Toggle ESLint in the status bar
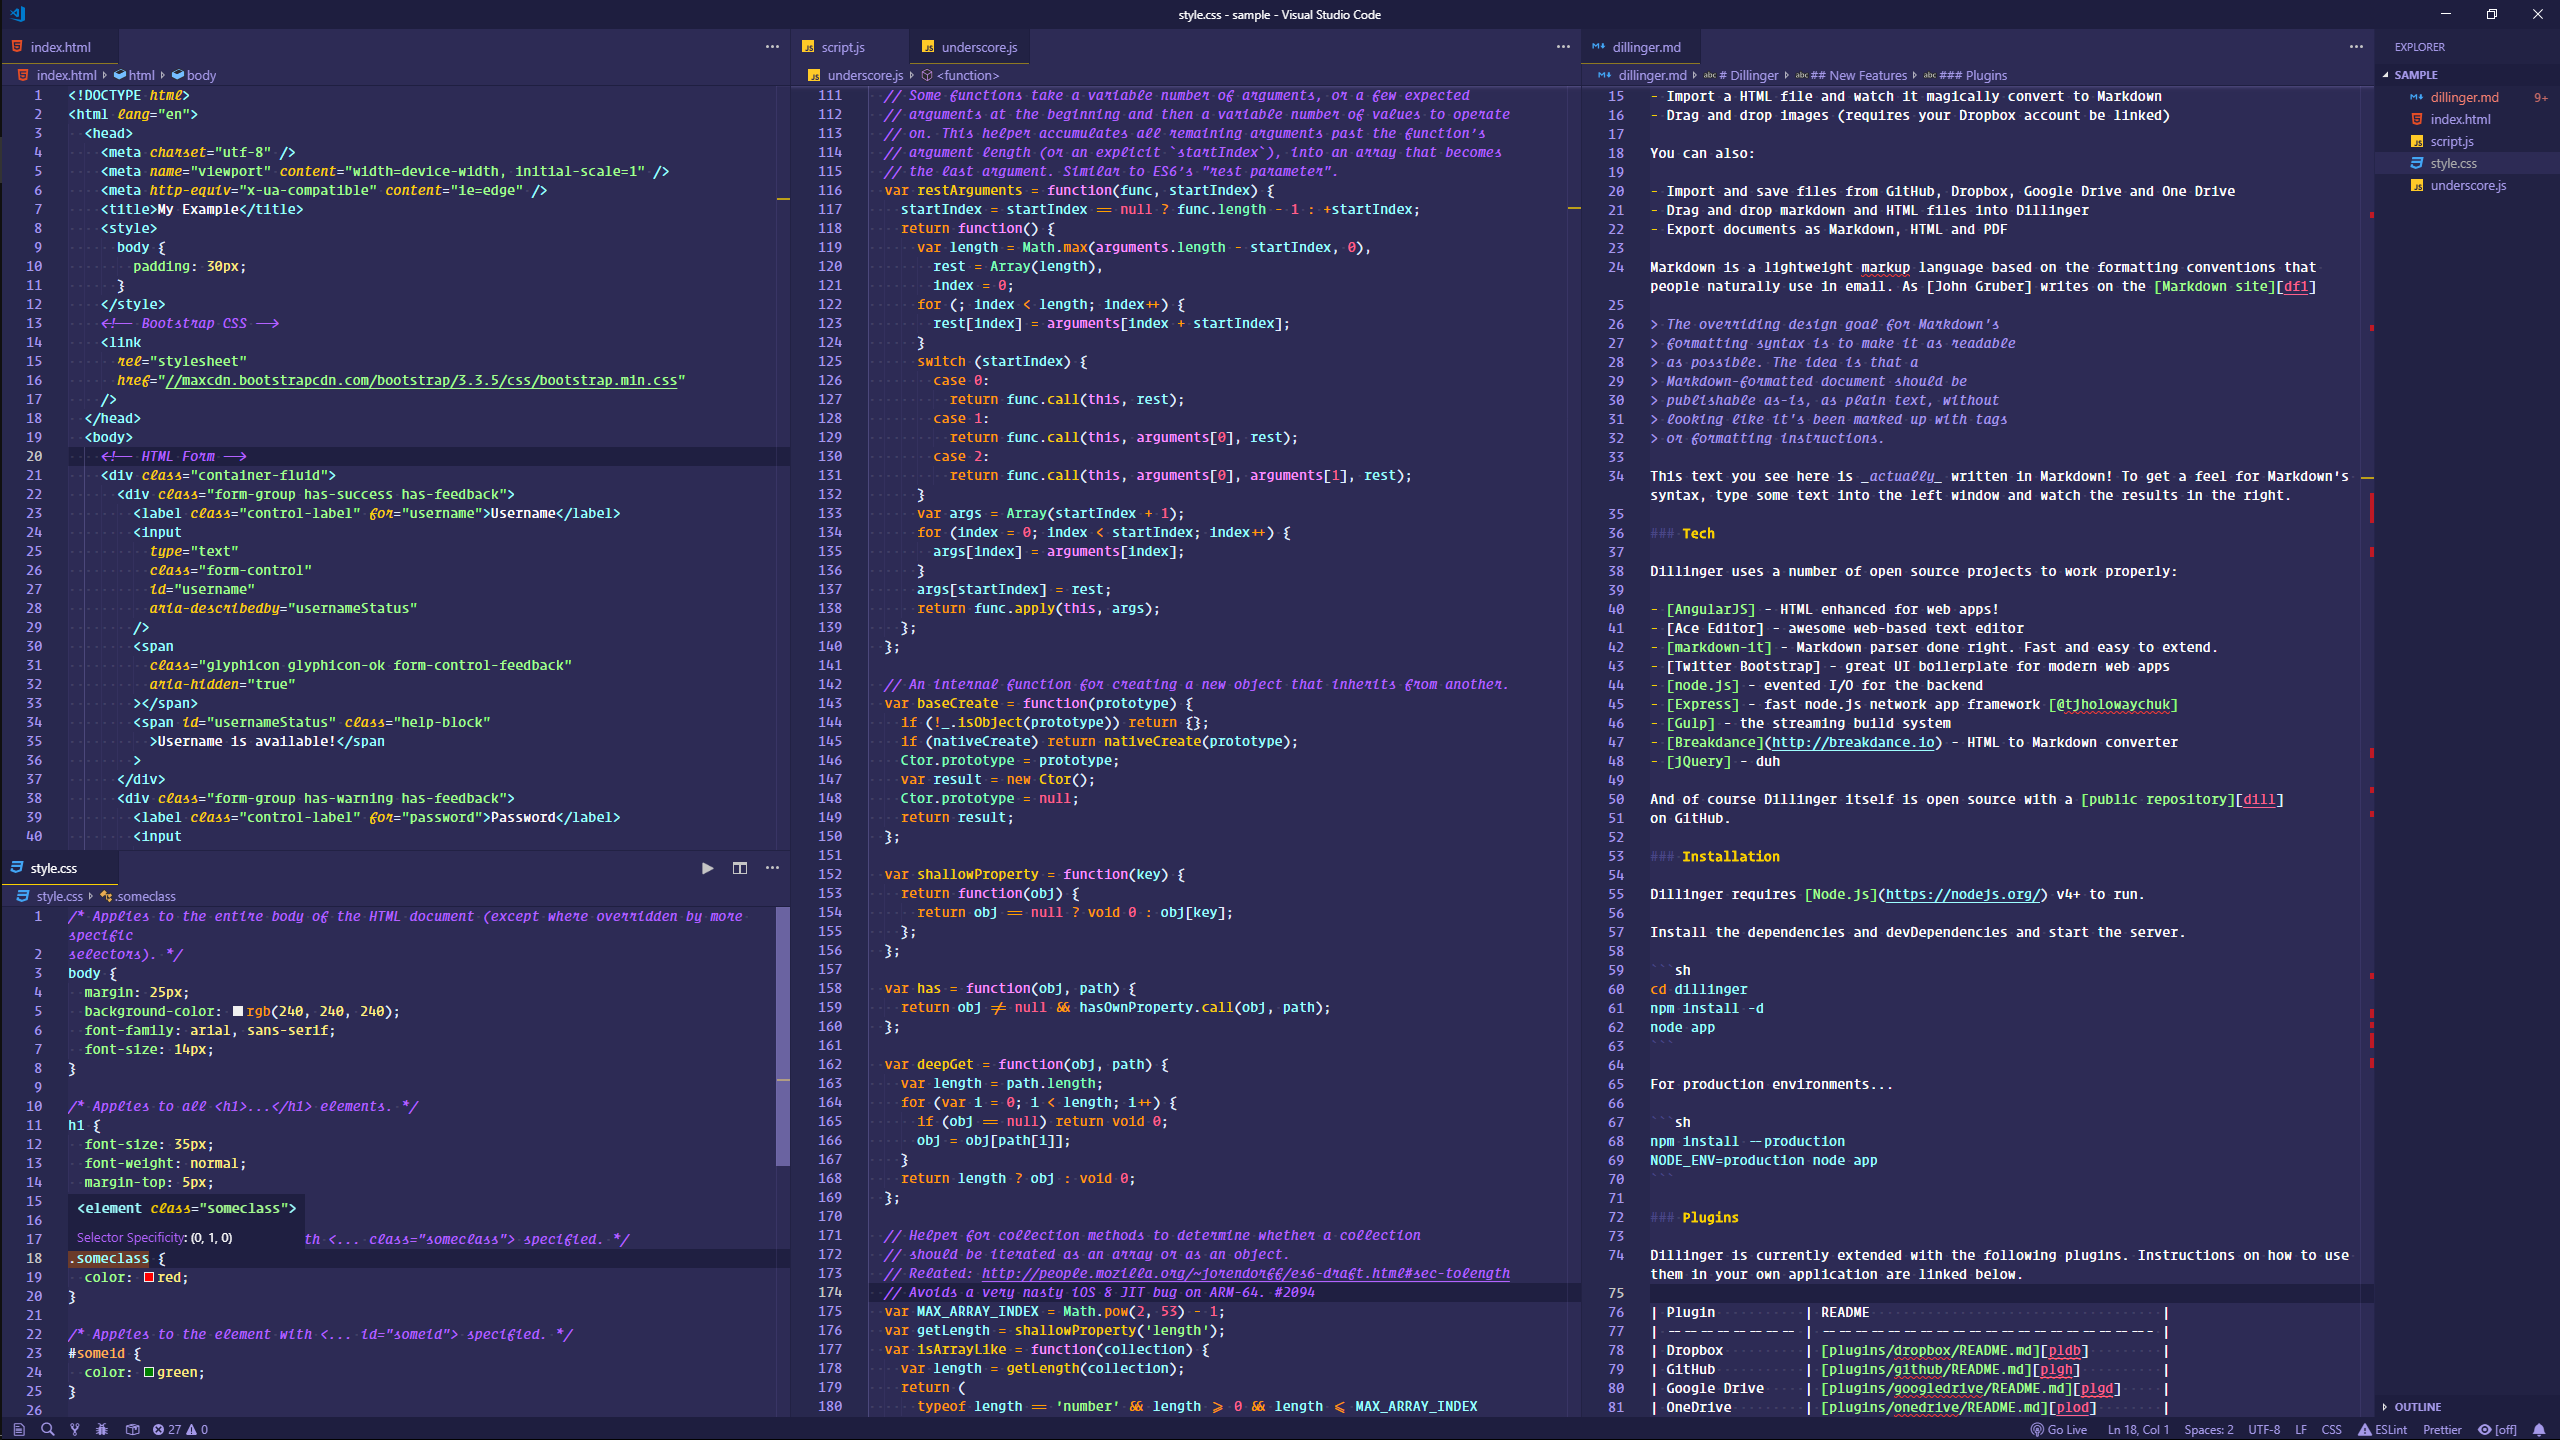 [x=2383, y=1430]
